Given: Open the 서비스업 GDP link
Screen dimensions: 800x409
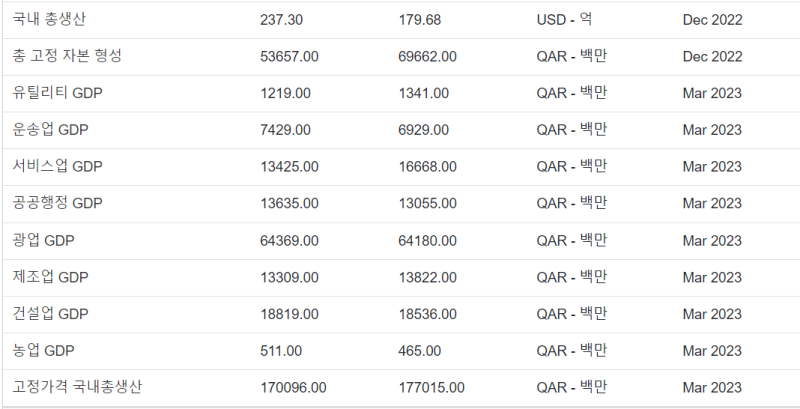Looking at the screenshot, I should tap(58, 167).
